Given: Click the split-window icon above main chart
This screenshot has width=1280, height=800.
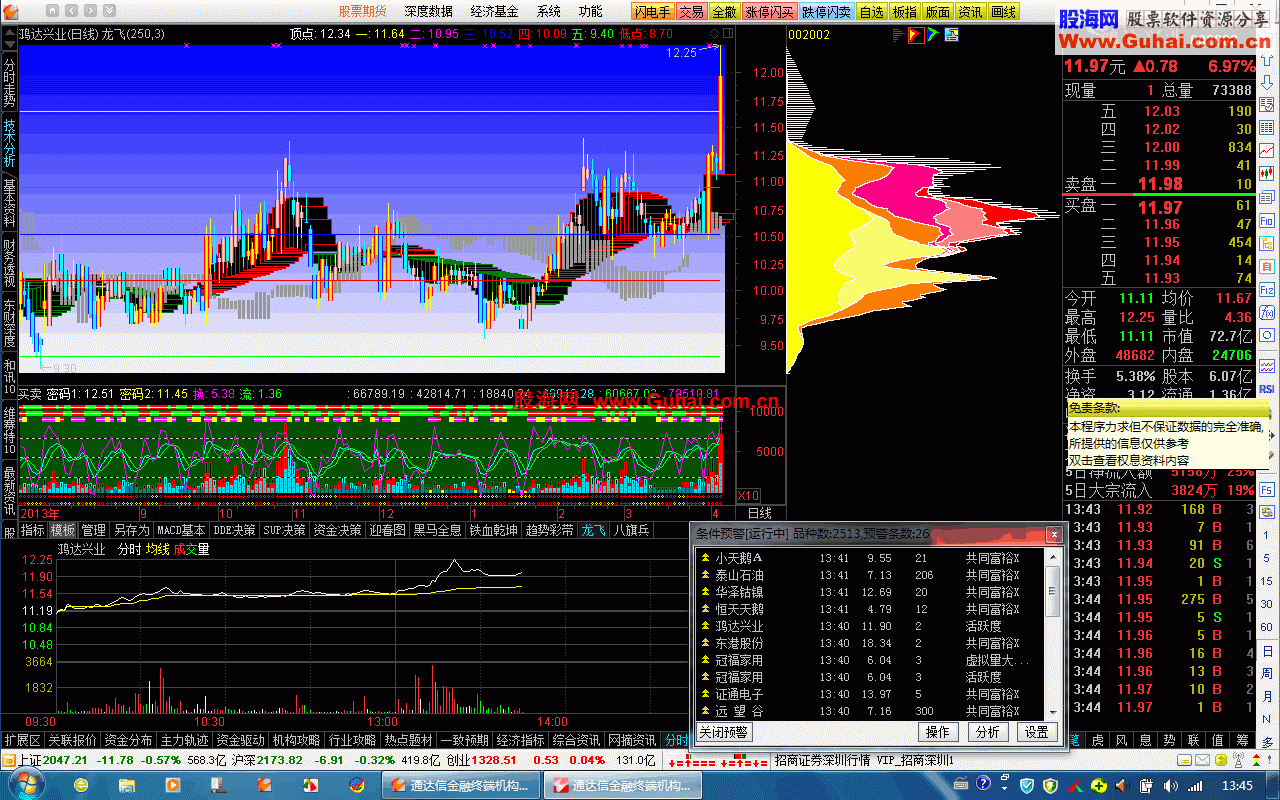Looking at the screenshot, I should click(728, 33).
